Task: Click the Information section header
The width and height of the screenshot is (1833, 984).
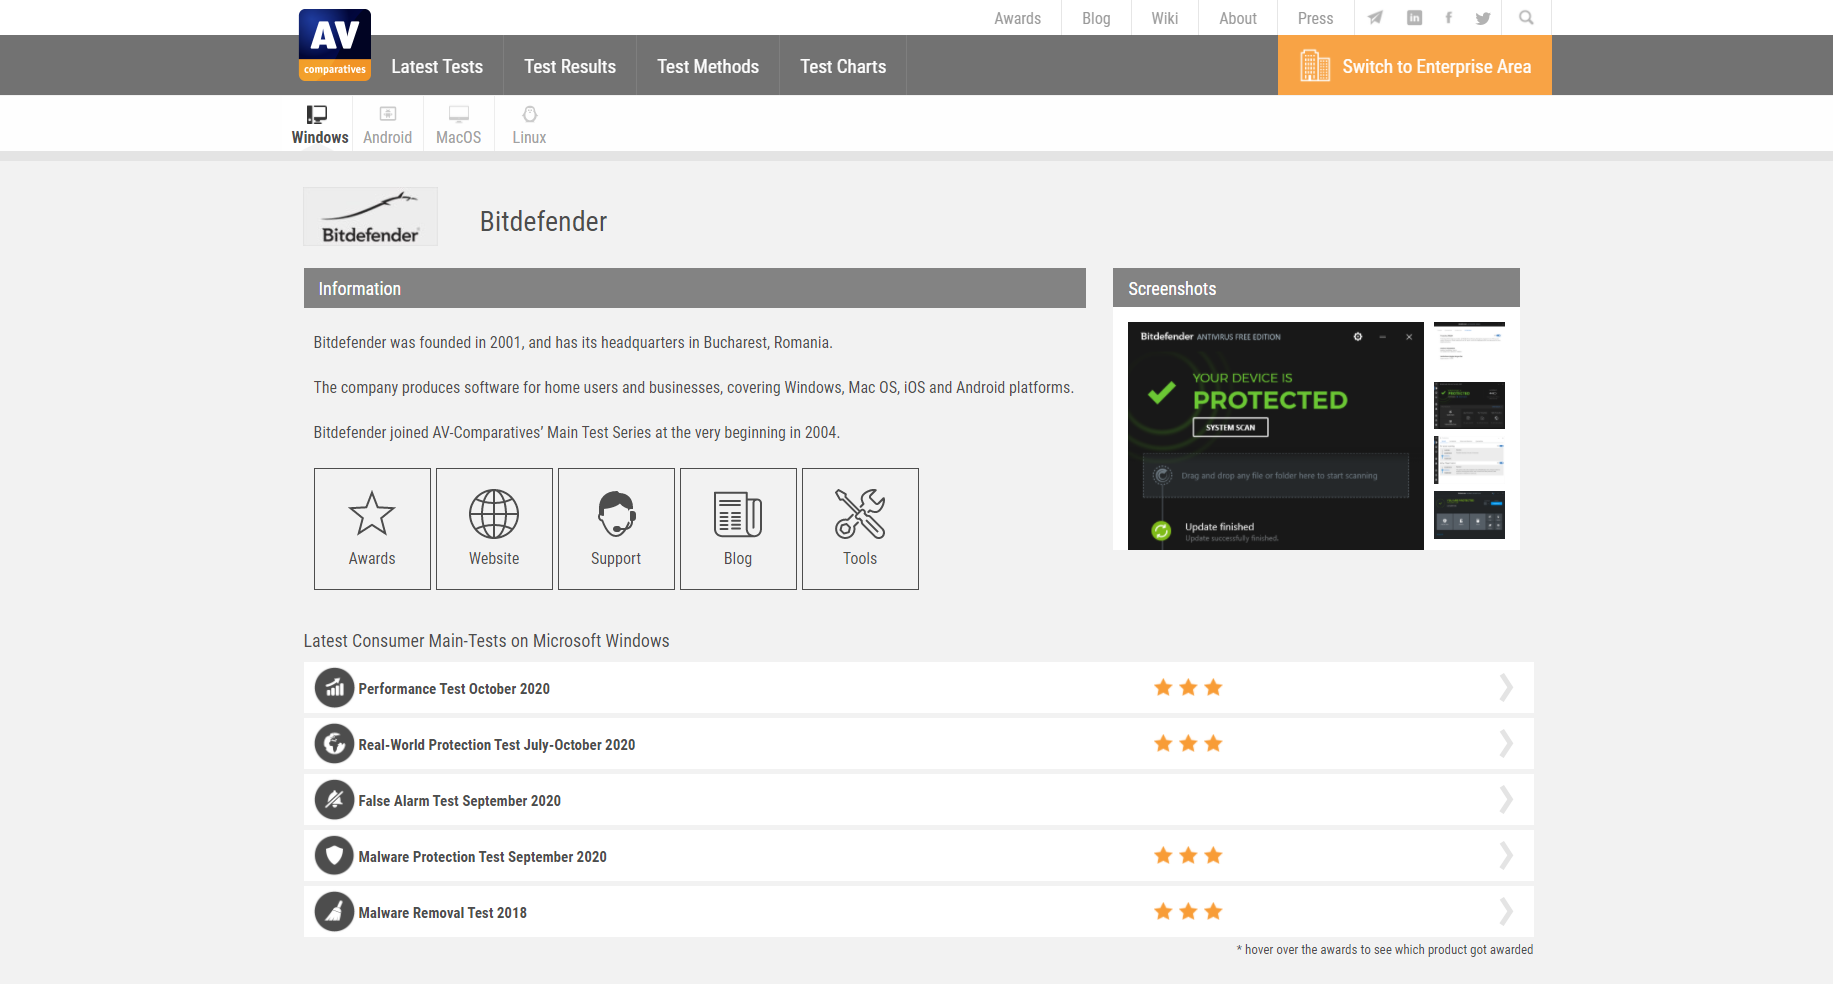Action: [x=695, y=288]
